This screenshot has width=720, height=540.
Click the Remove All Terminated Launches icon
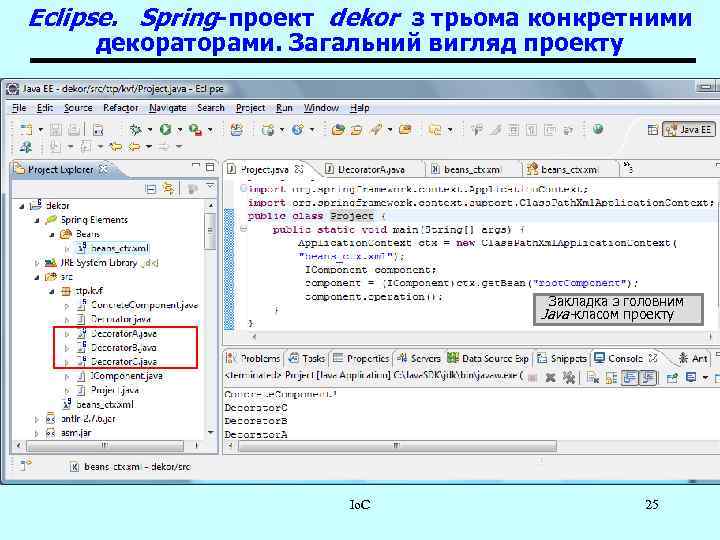click(x=569, y=377)
